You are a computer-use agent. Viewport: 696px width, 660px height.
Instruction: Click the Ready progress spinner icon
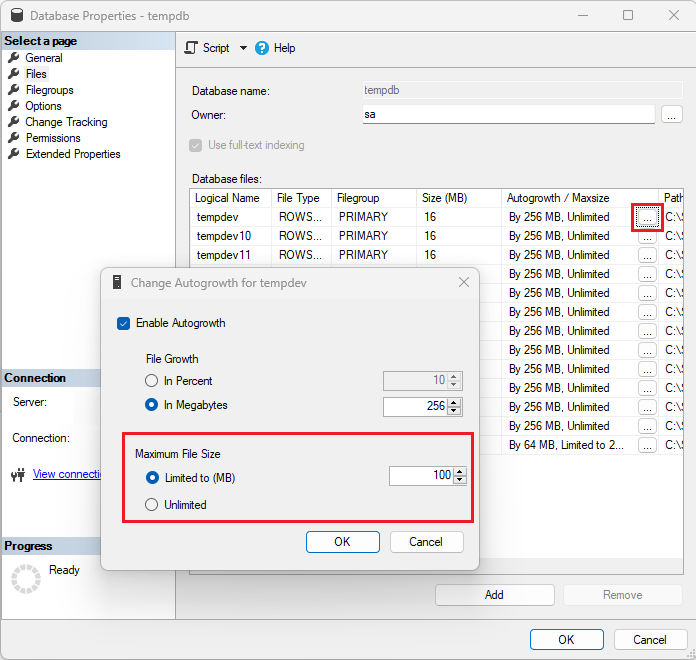tap(26, 579)
